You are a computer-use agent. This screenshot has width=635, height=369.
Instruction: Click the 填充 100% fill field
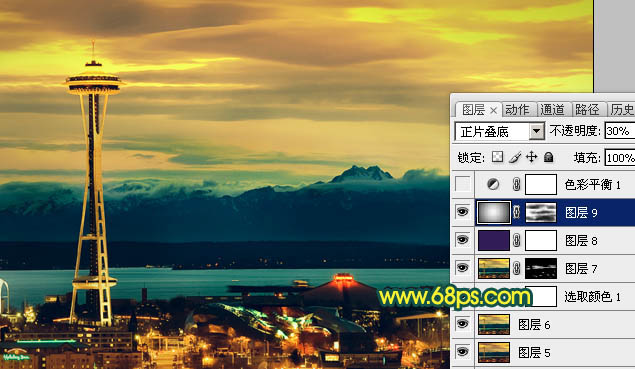[620, 158]
